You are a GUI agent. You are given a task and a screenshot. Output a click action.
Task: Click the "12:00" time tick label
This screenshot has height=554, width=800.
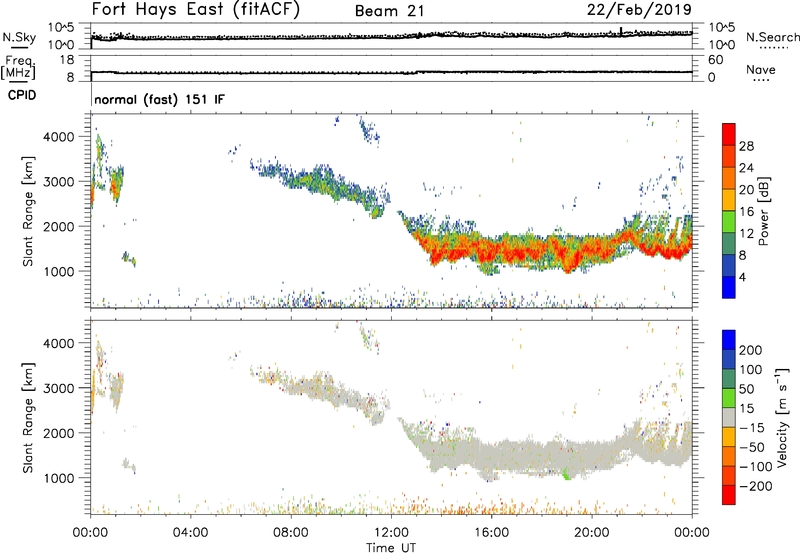(391, 533)
